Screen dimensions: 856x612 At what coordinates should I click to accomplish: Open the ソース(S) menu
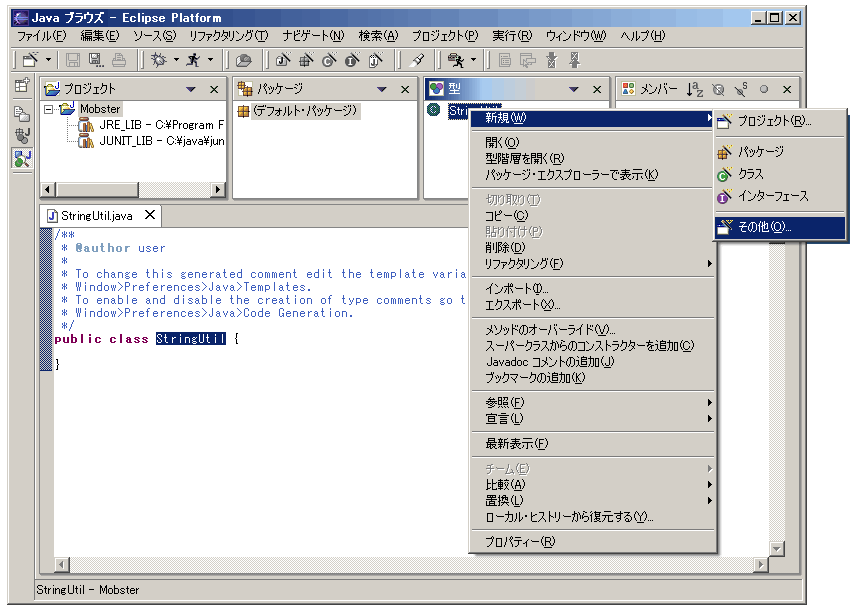coord(154,36)
